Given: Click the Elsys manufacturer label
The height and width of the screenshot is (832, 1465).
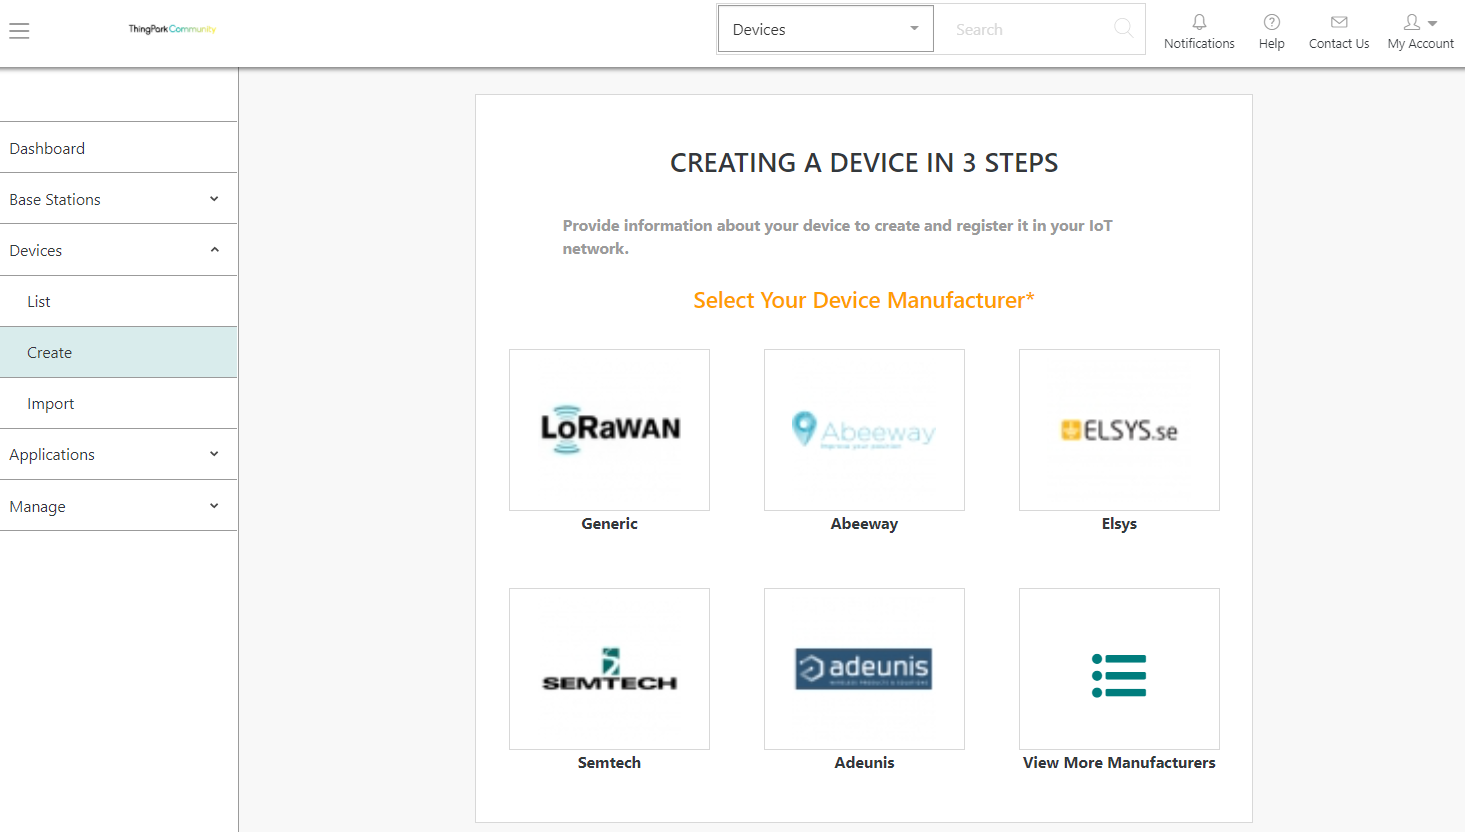Looking at the screenshot, I should [x=1120, y=524].
